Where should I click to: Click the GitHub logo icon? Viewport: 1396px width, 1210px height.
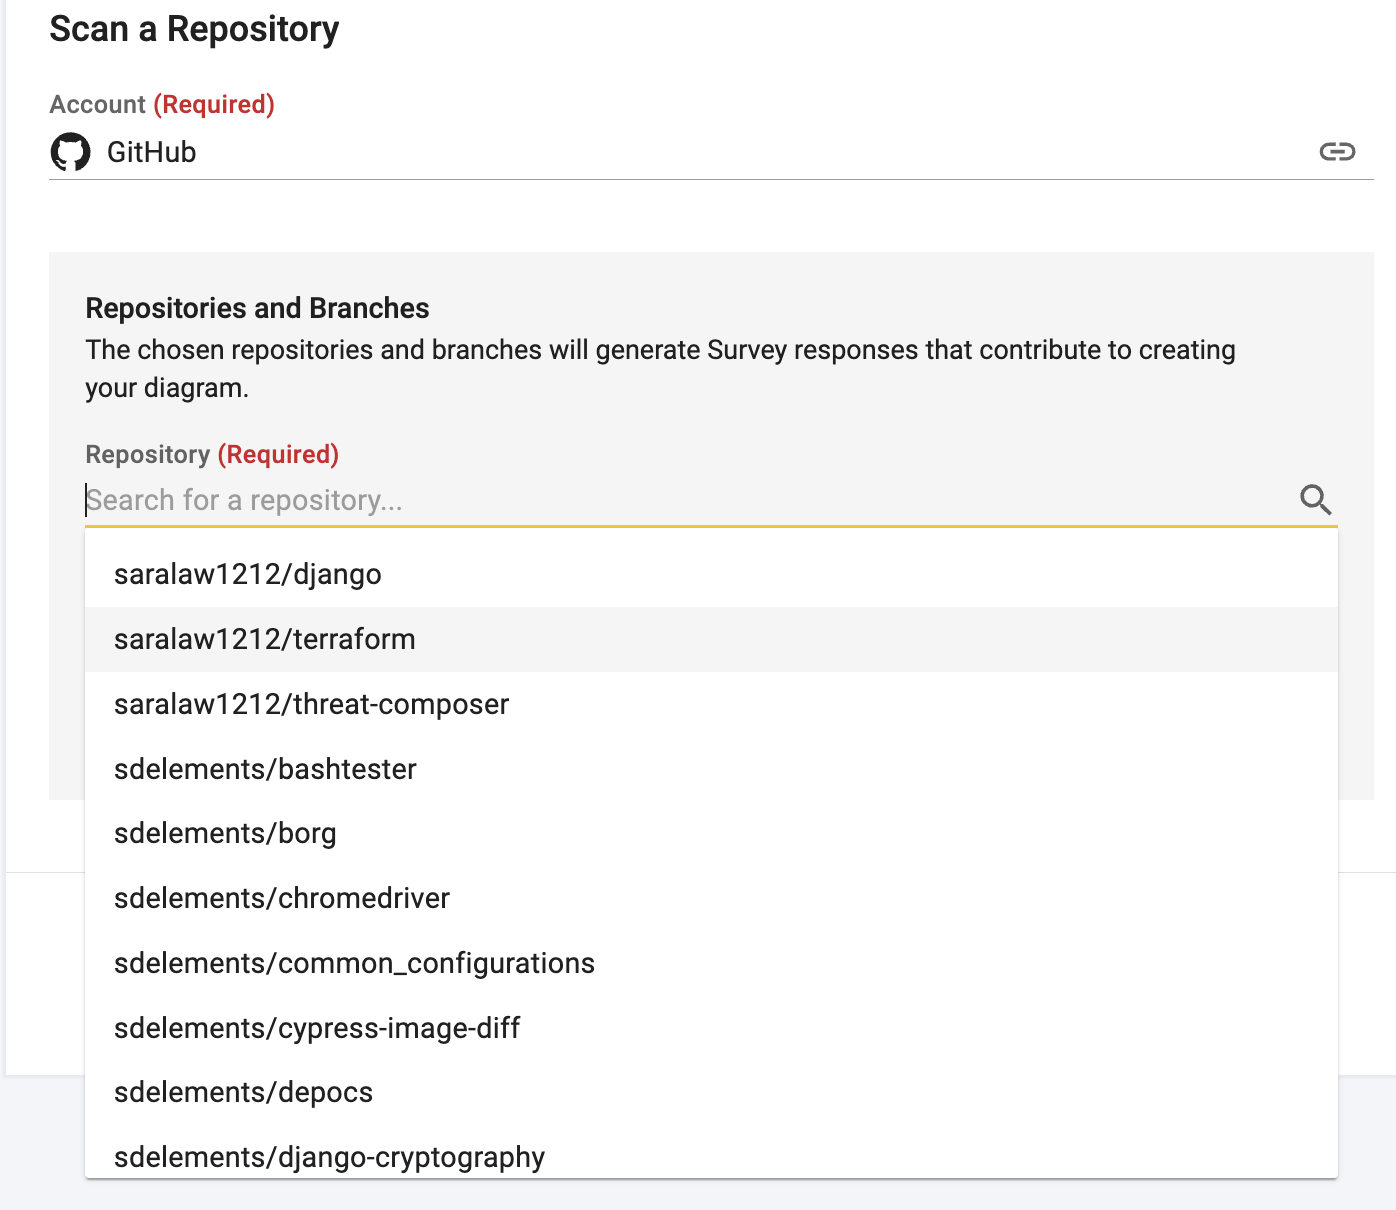(x=70, y=152)
